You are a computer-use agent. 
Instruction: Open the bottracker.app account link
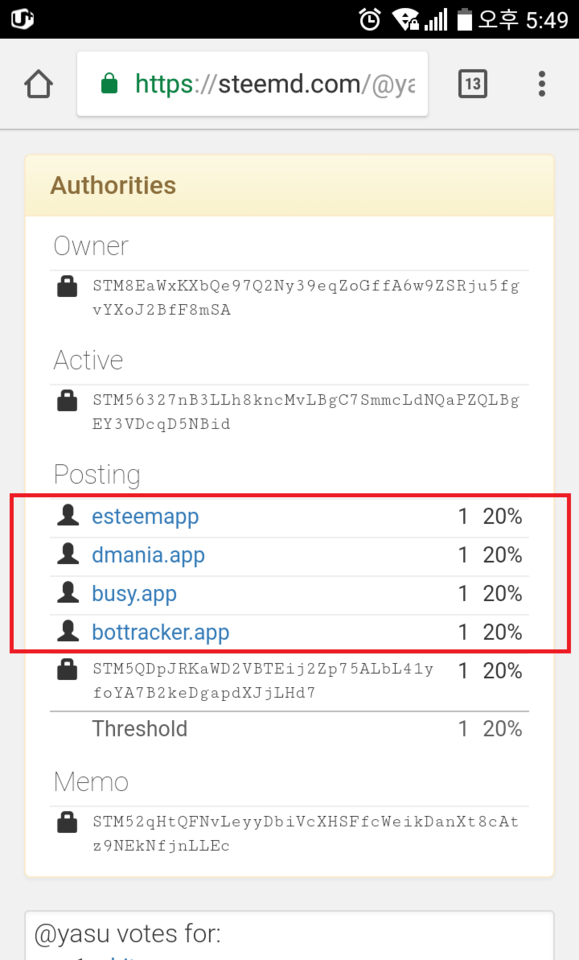160,632
